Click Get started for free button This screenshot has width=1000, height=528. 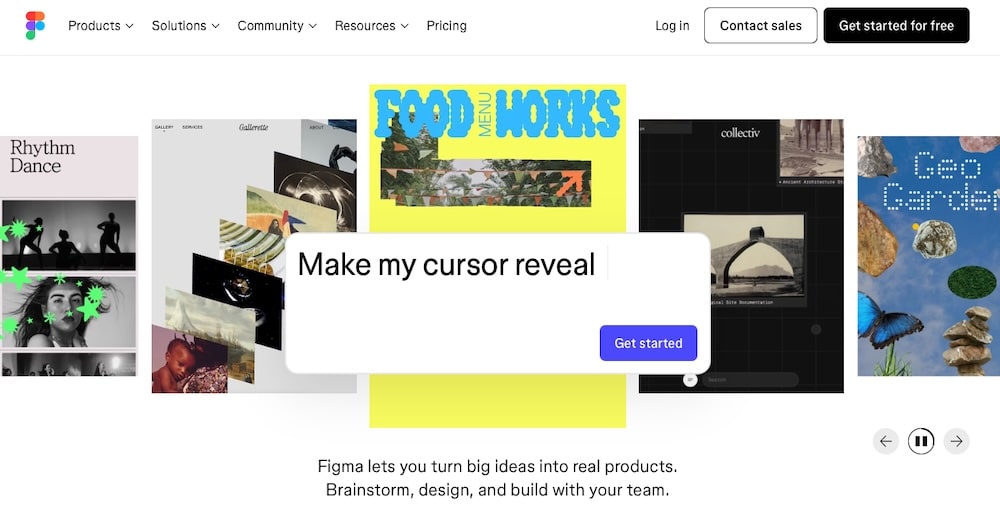[x=896, y=26]
